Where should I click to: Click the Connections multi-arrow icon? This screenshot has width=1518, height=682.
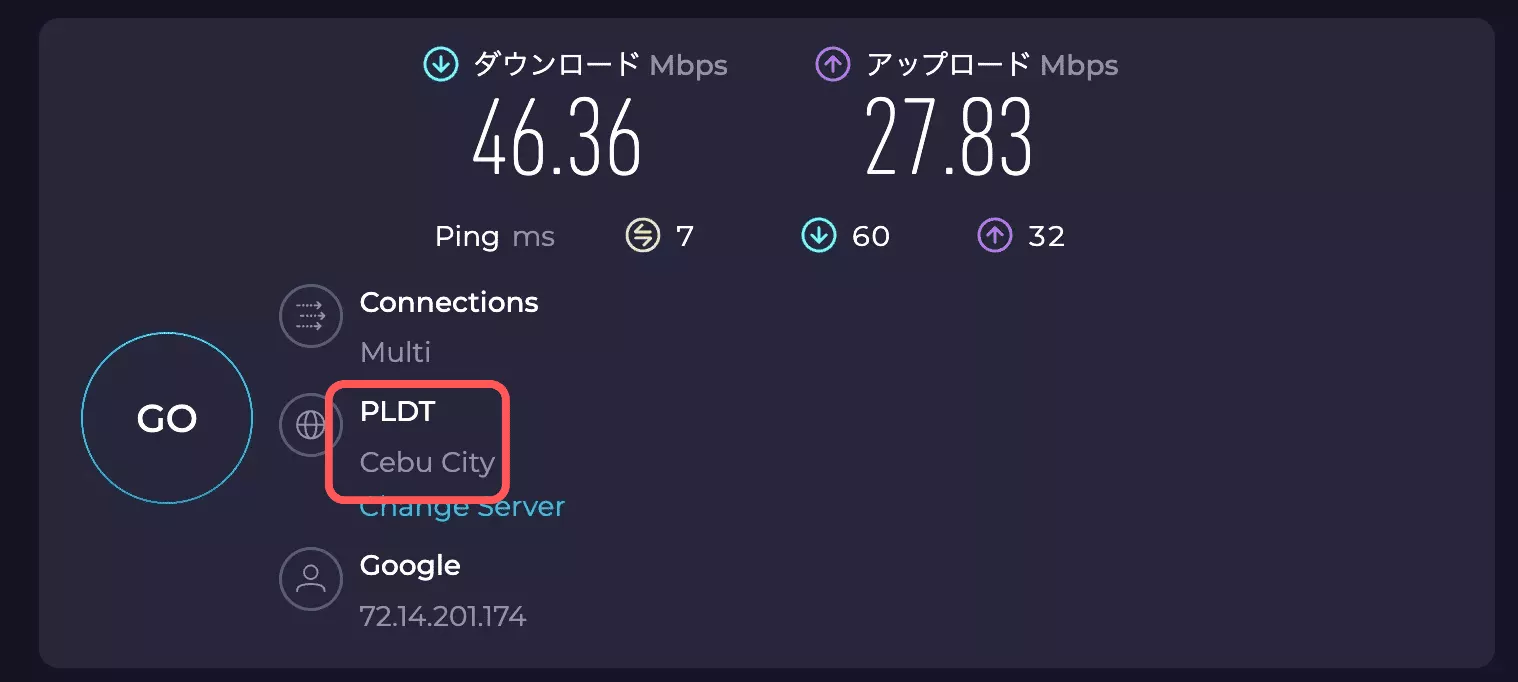(310, 316)
